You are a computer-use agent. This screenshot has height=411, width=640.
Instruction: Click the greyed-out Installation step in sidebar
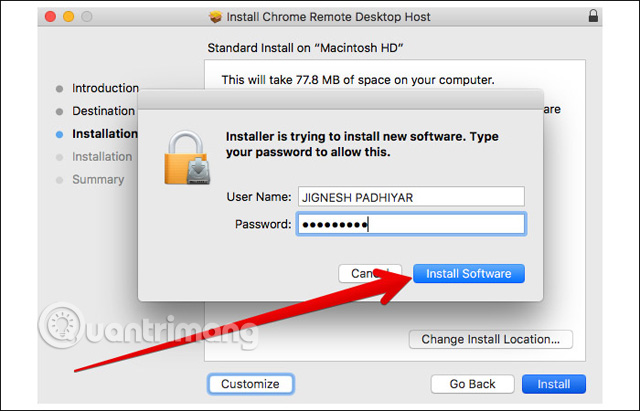[102, 157]
